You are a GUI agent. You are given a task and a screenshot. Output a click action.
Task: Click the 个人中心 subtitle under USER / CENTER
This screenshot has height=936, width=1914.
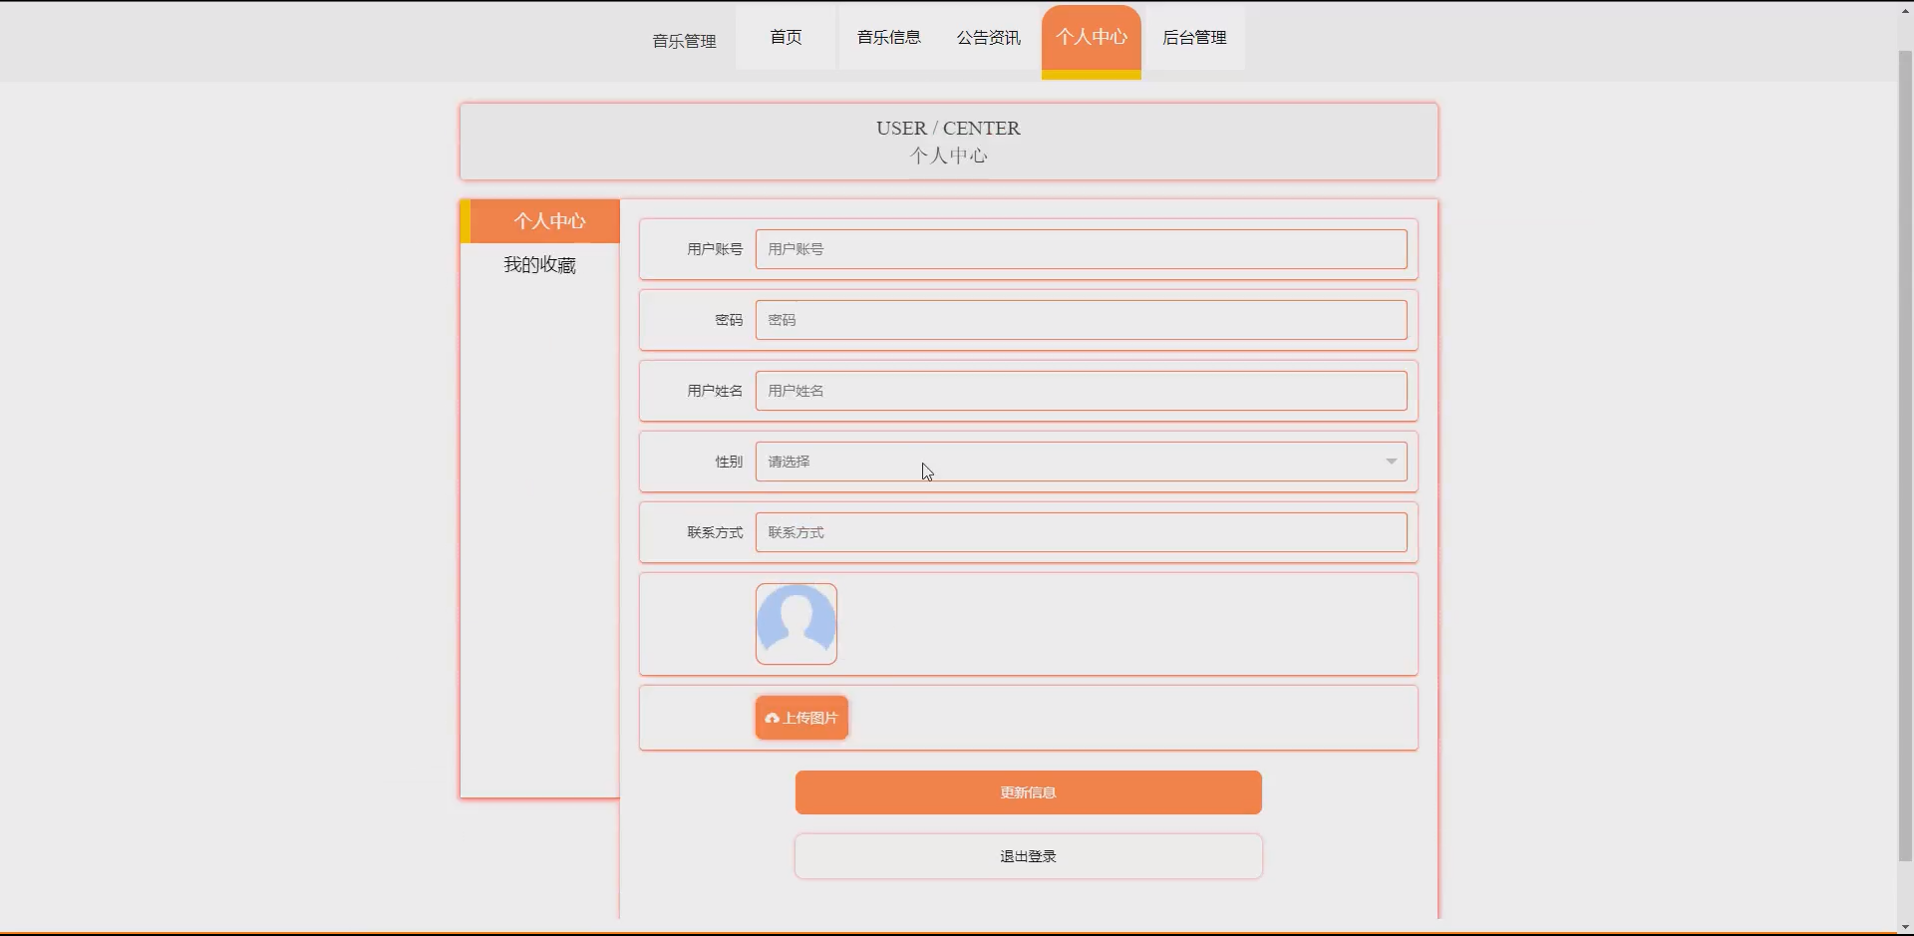click(x=948, y=156)
